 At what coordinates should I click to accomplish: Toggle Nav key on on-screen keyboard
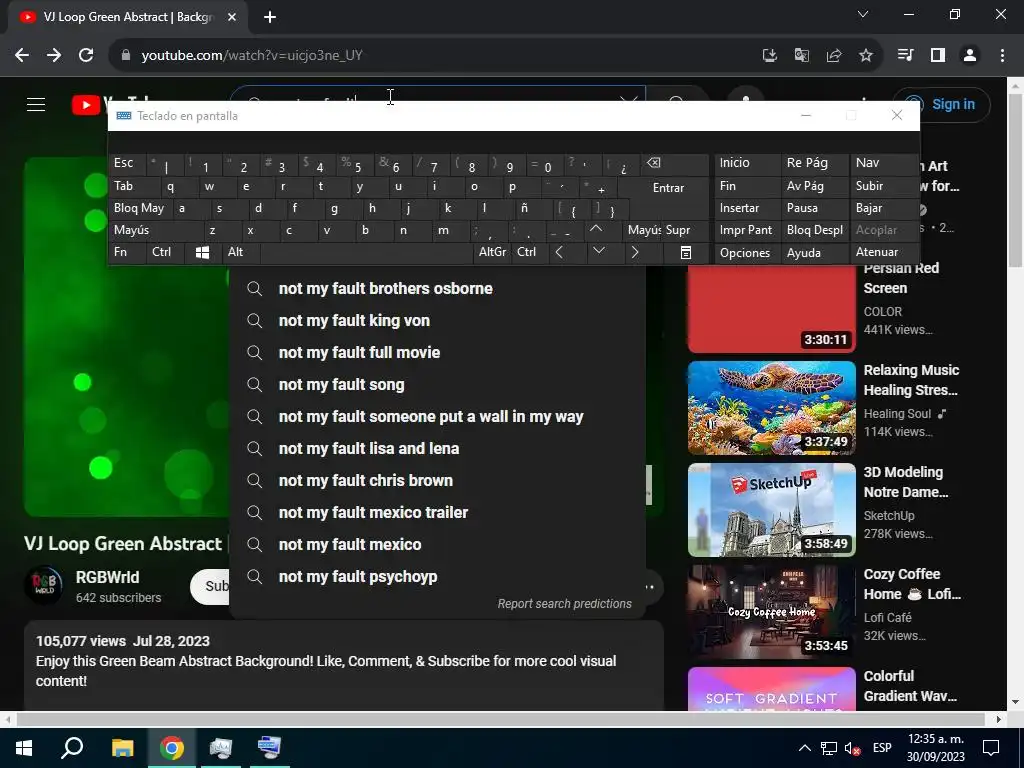884,164
